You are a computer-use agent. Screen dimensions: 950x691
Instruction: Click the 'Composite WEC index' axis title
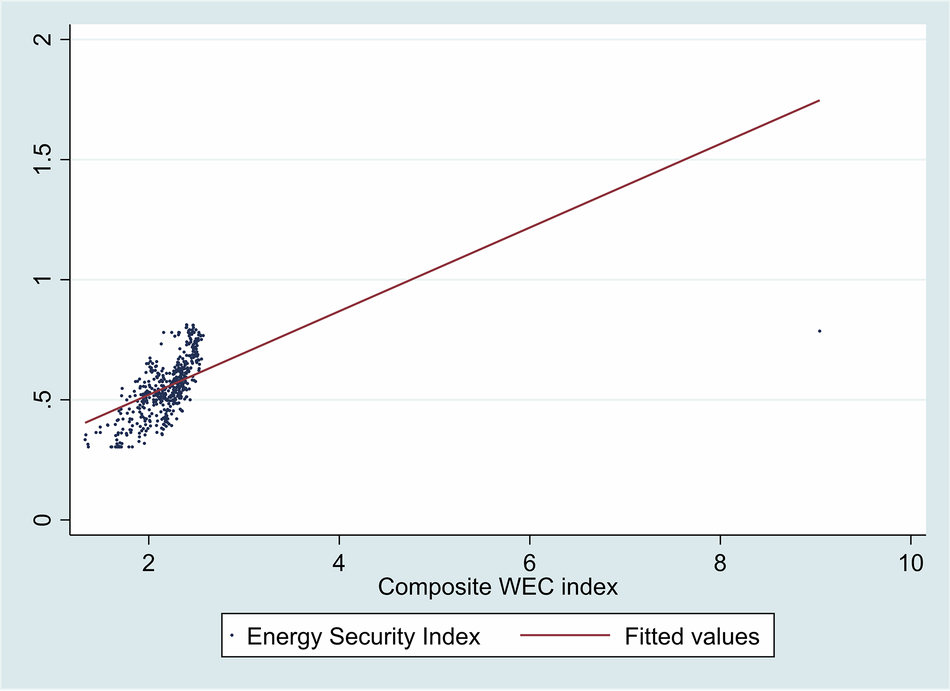point(497,587)
